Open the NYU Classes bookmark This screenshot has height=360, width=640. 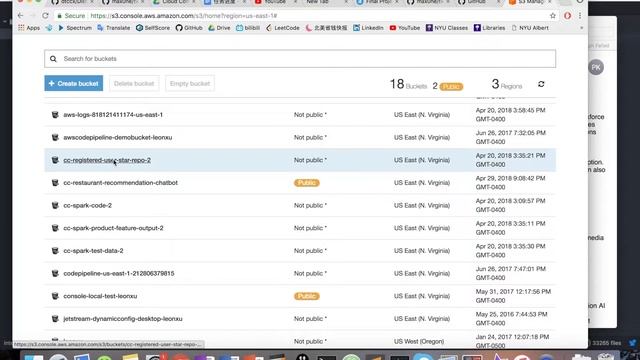(447, 28)
